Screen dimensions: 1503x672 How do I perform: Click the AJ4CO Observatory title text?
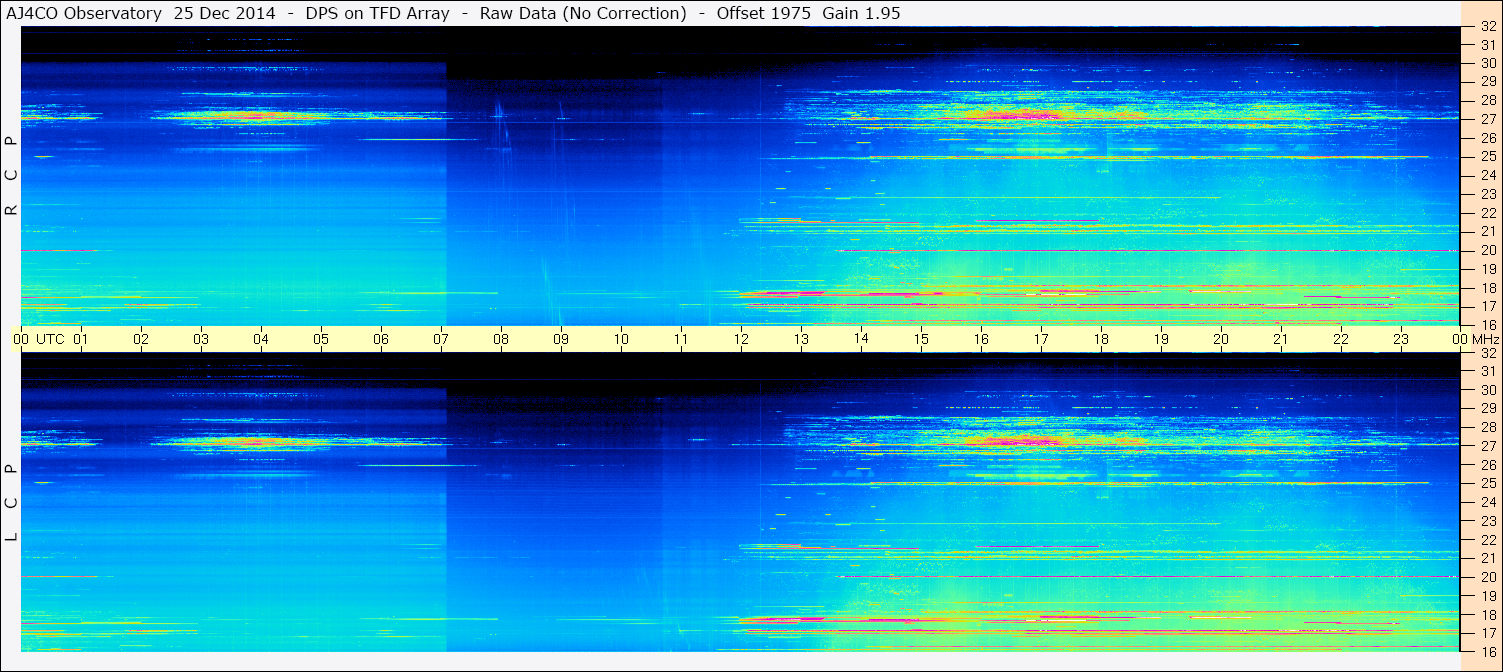point(84,13)
